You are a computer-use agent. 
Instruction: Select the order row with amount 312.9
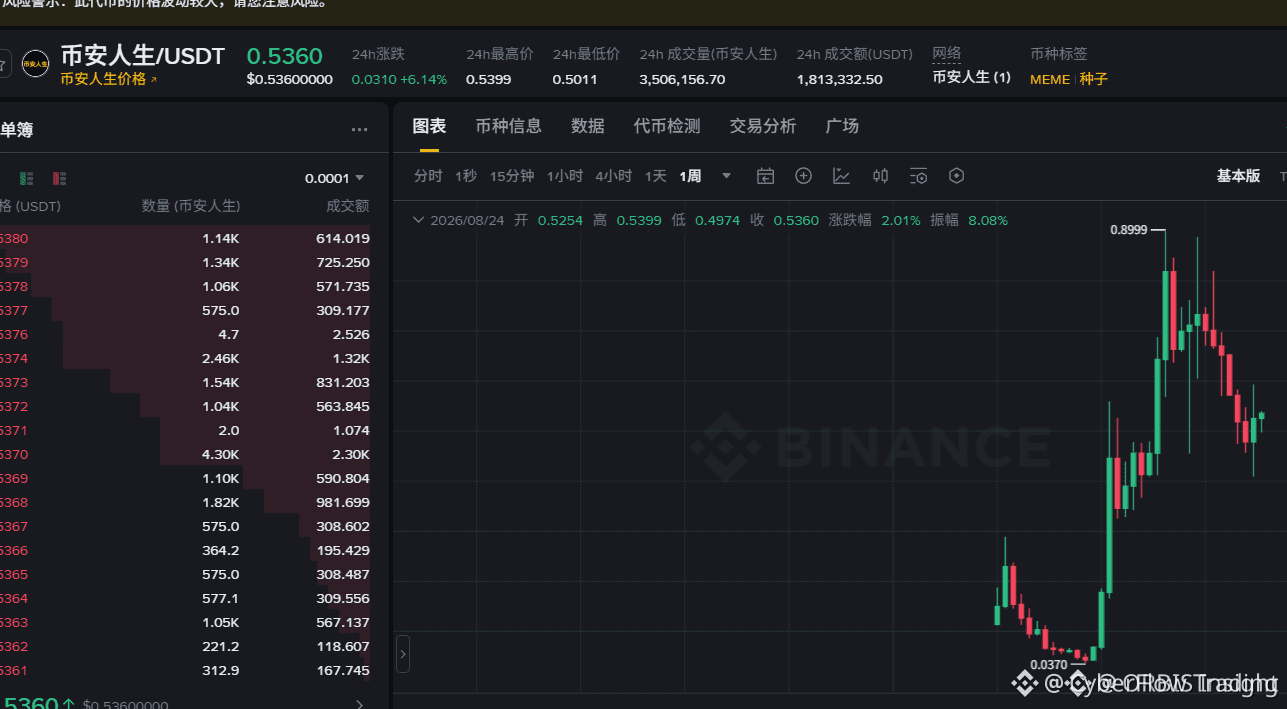pyautogui.click(x=185, y=670)
